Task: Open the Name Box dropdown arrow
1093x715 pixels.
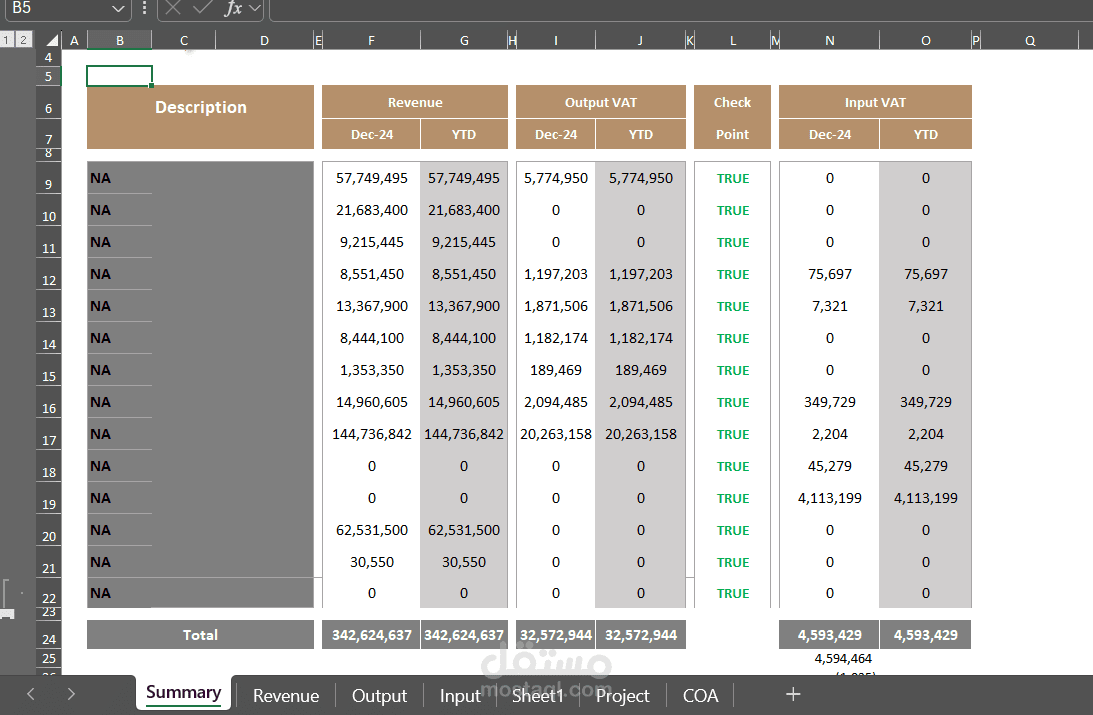Action: tap(118, 8)
